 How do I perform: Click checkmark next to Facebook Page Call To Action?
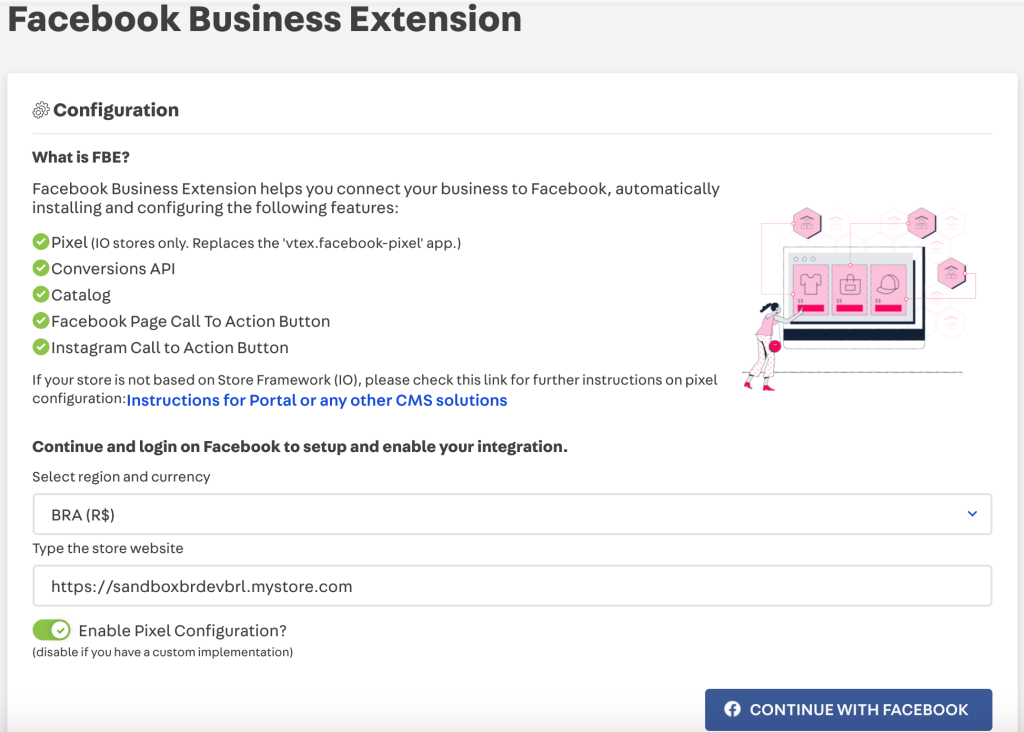pyautogui.click(x=40, y=320)
